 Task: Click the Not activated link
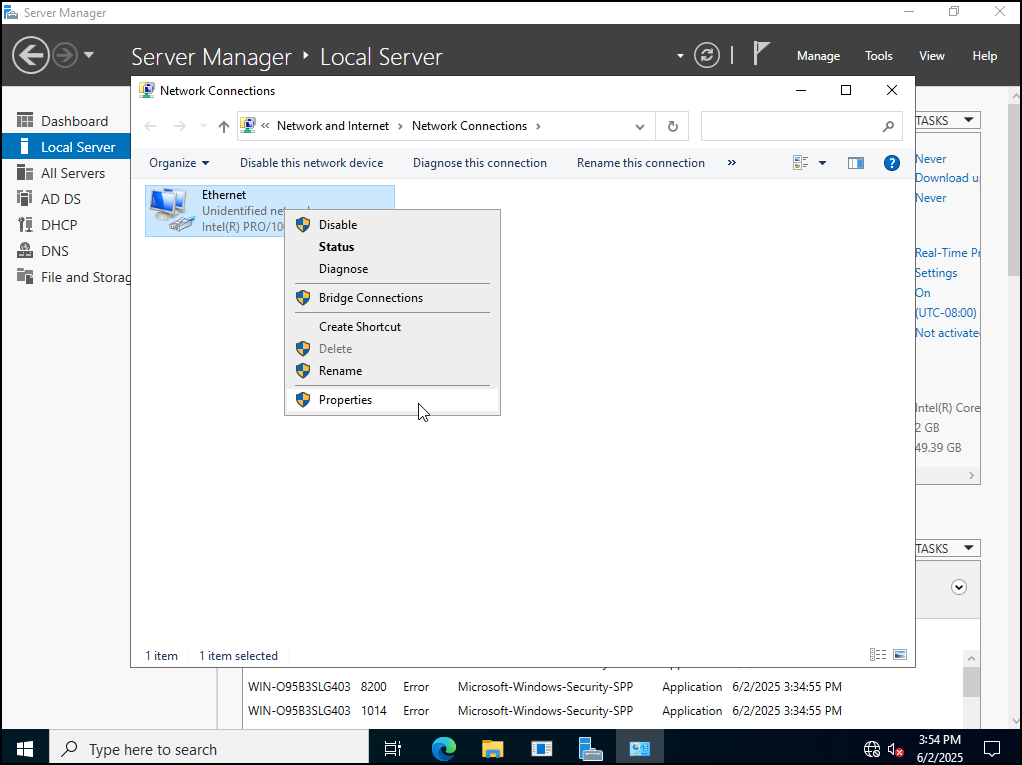click(947, 333)
